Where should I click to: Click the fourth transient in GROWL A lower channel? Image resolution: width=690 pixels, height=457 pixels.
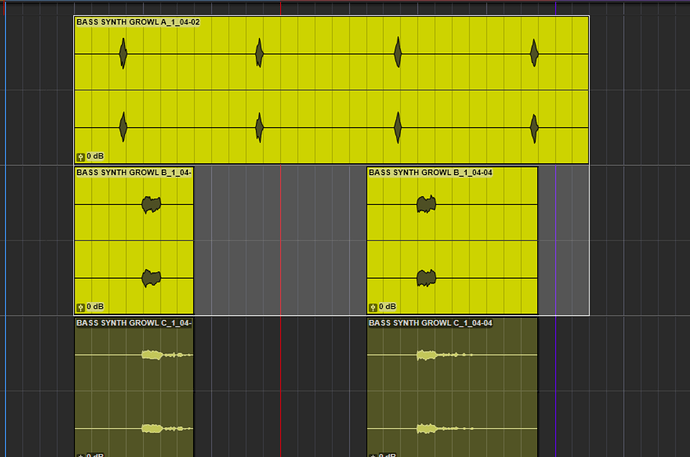(534, 128)
